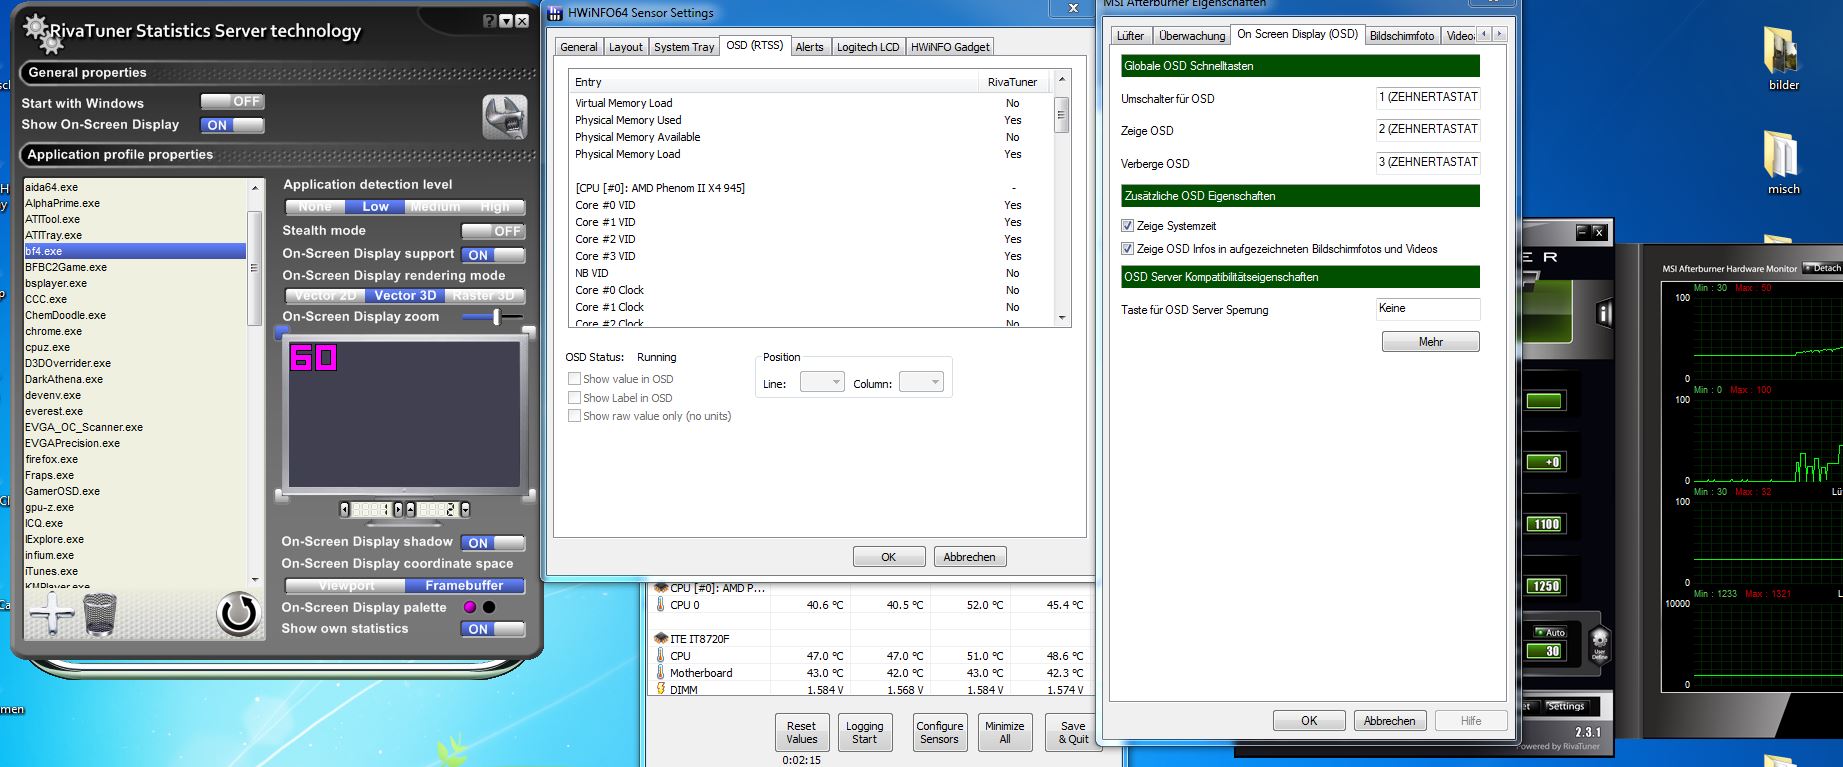Toggle On-Screen Display shadow switch

click(x=493, y=543)
